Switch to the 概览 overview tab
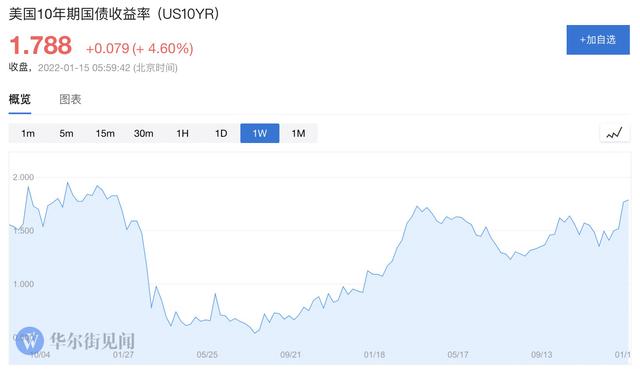 point(20,99)
